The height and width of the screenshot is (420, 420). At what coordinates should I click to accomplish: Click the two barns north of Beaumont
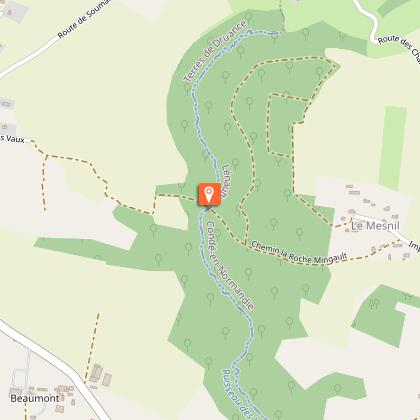click(100, 375)
